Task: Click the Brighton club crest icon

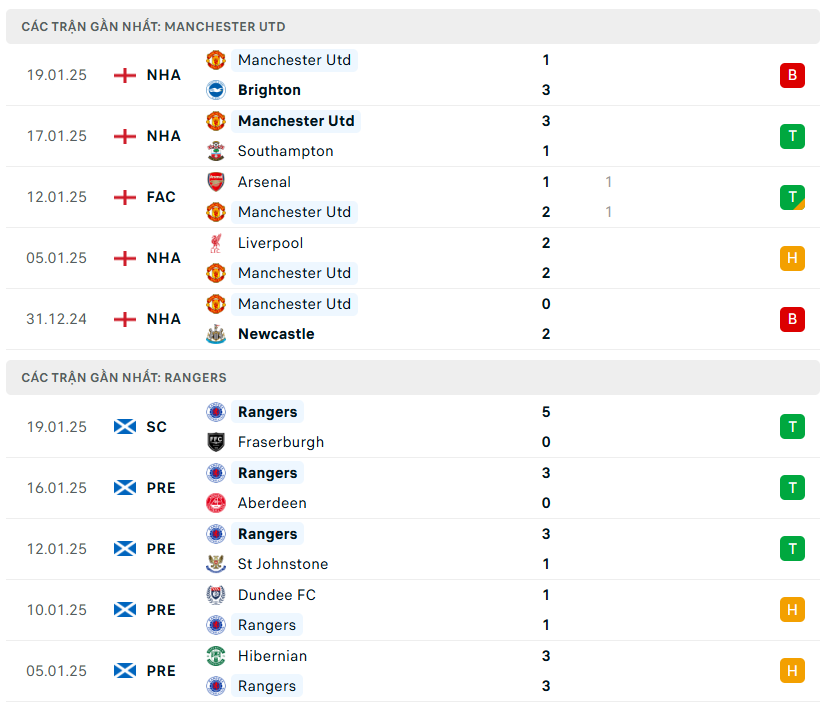Action: tap(216, 90)
